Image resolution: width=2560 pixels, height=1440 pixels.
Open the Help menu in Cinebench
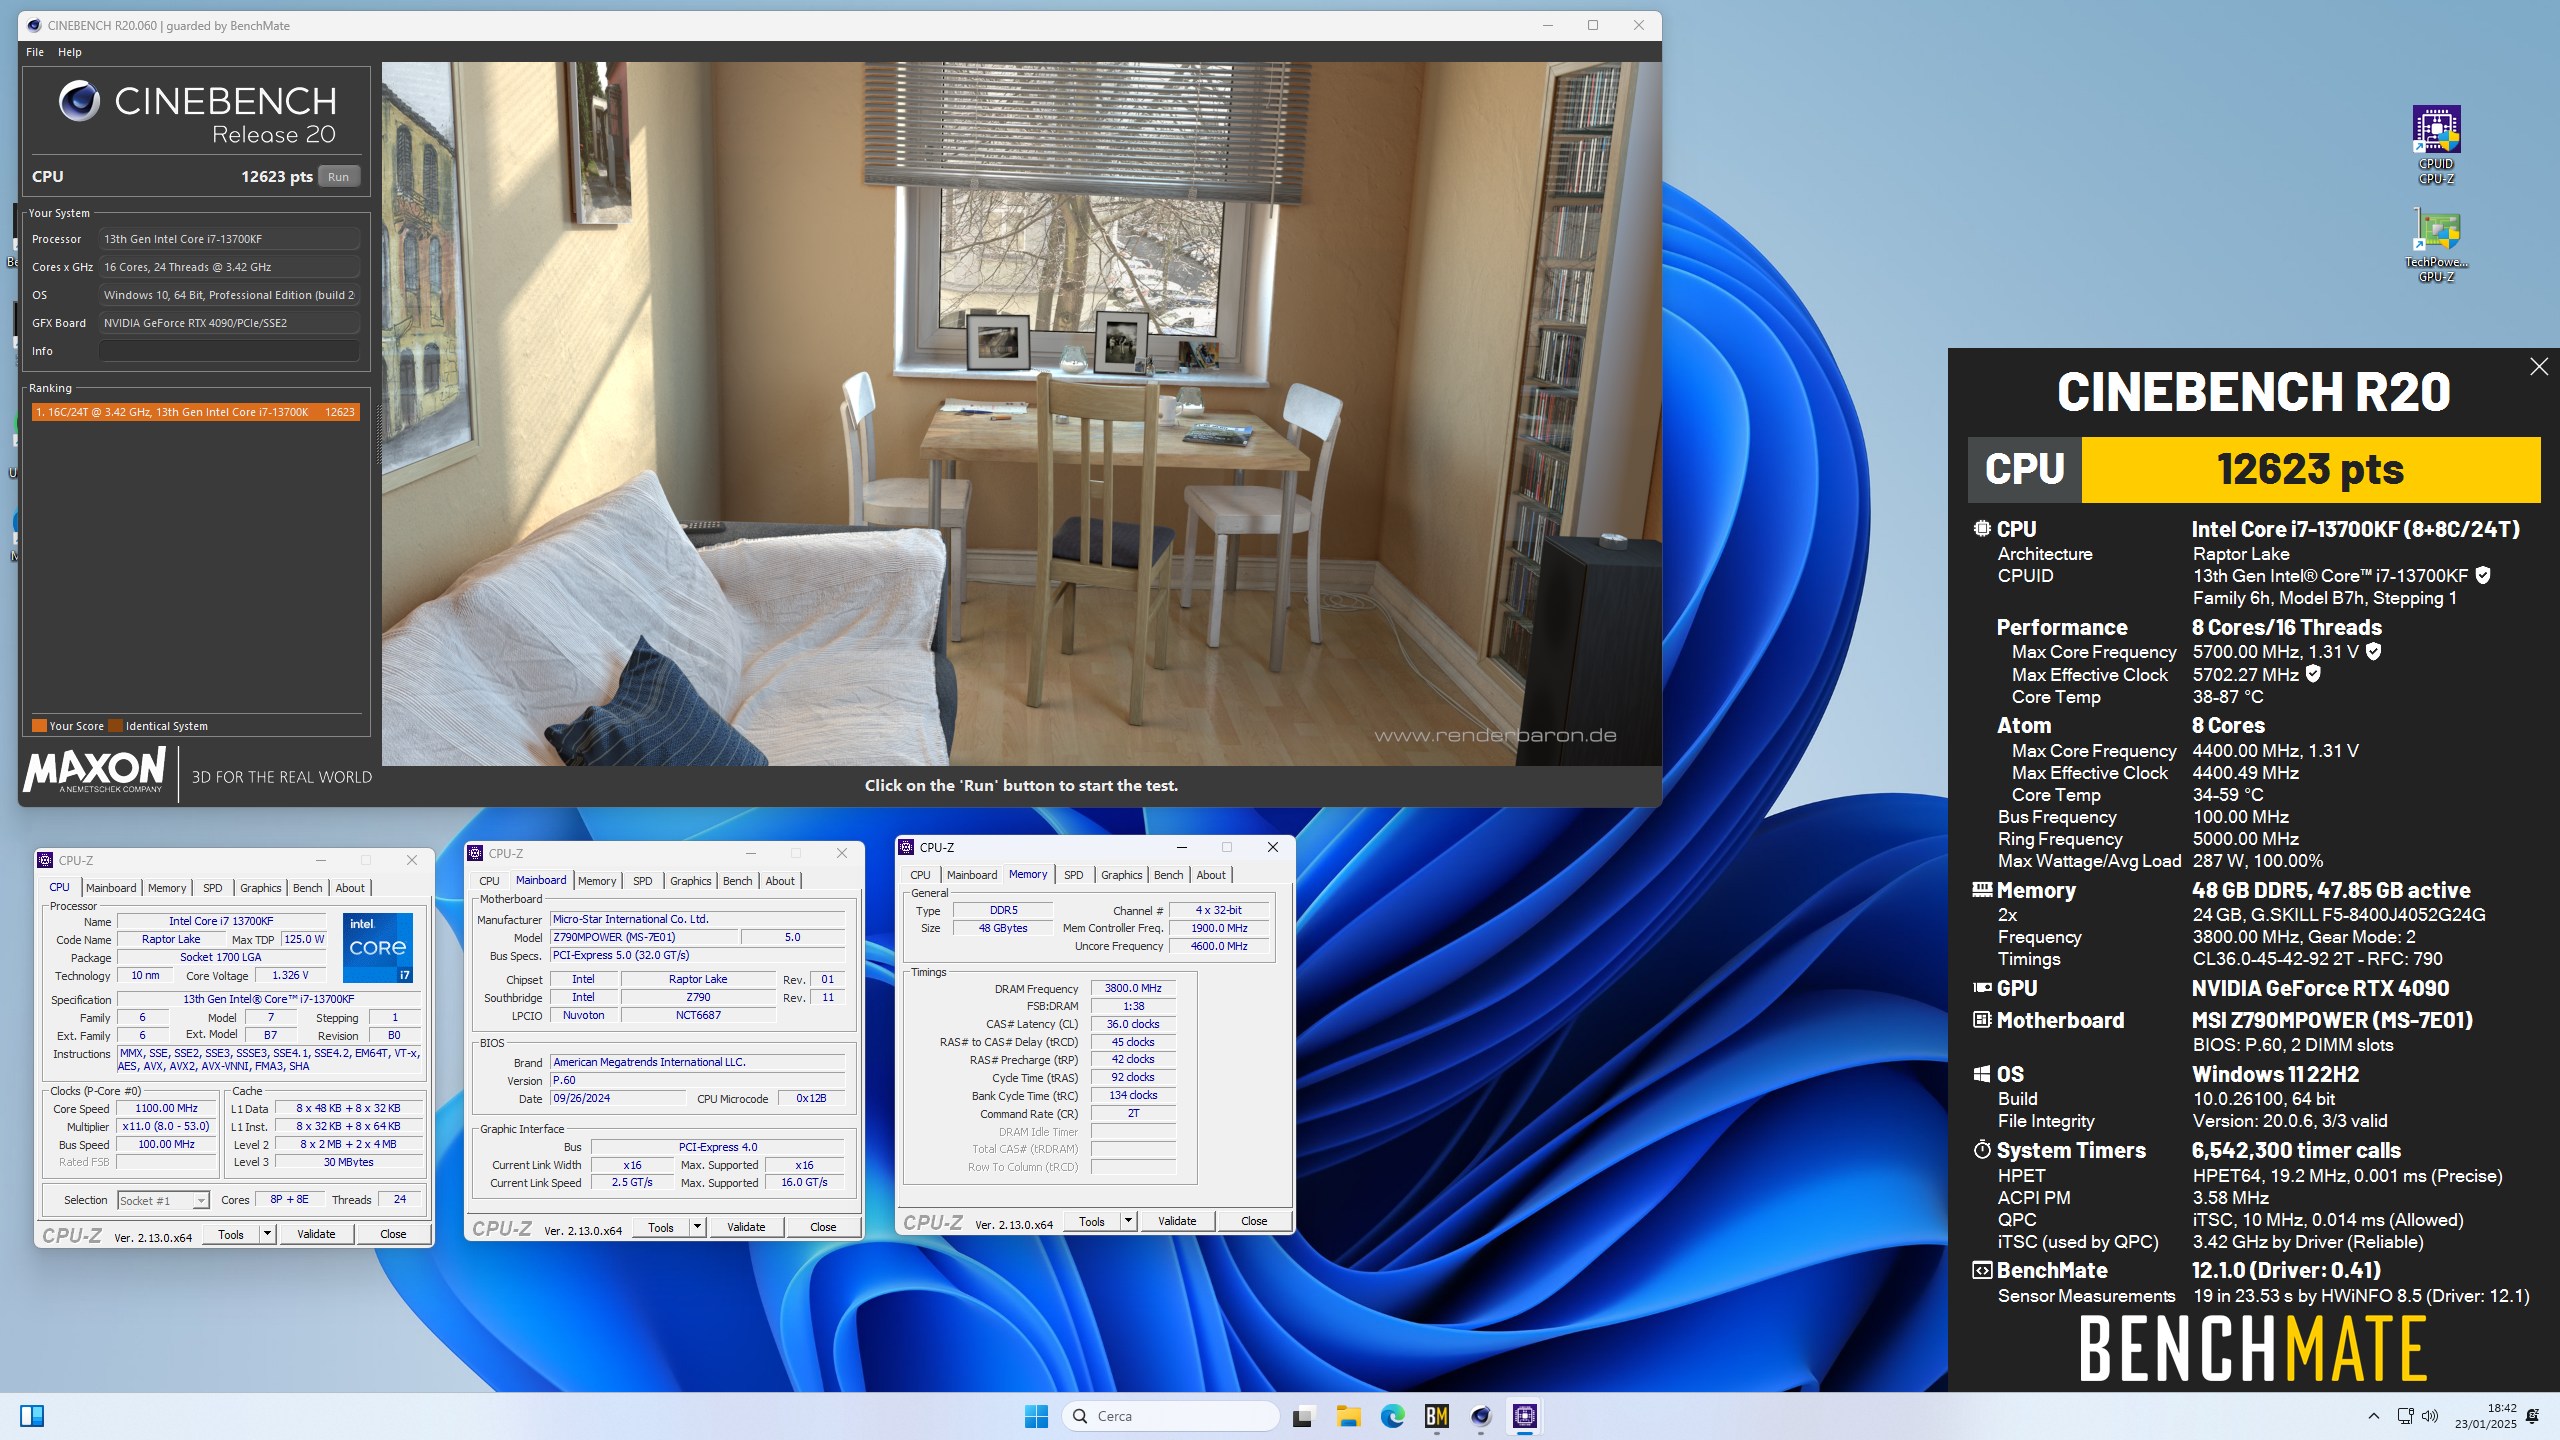[x=70, y=52]
